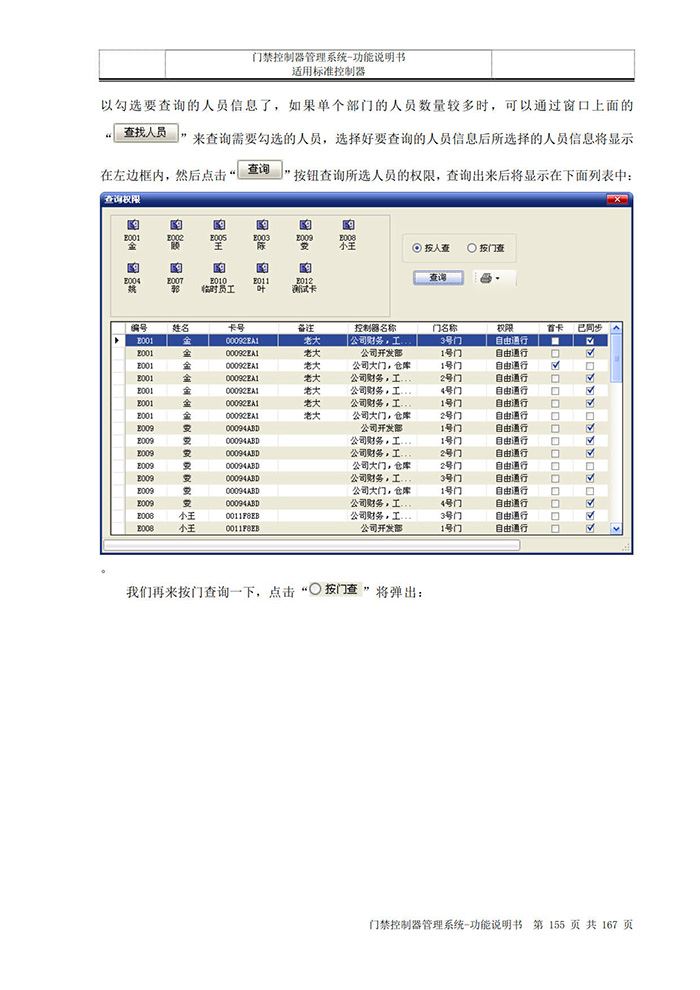This screenshot has width=700, height=990.
Task: Select the person icon E004 姚
Action: [133, 277]
